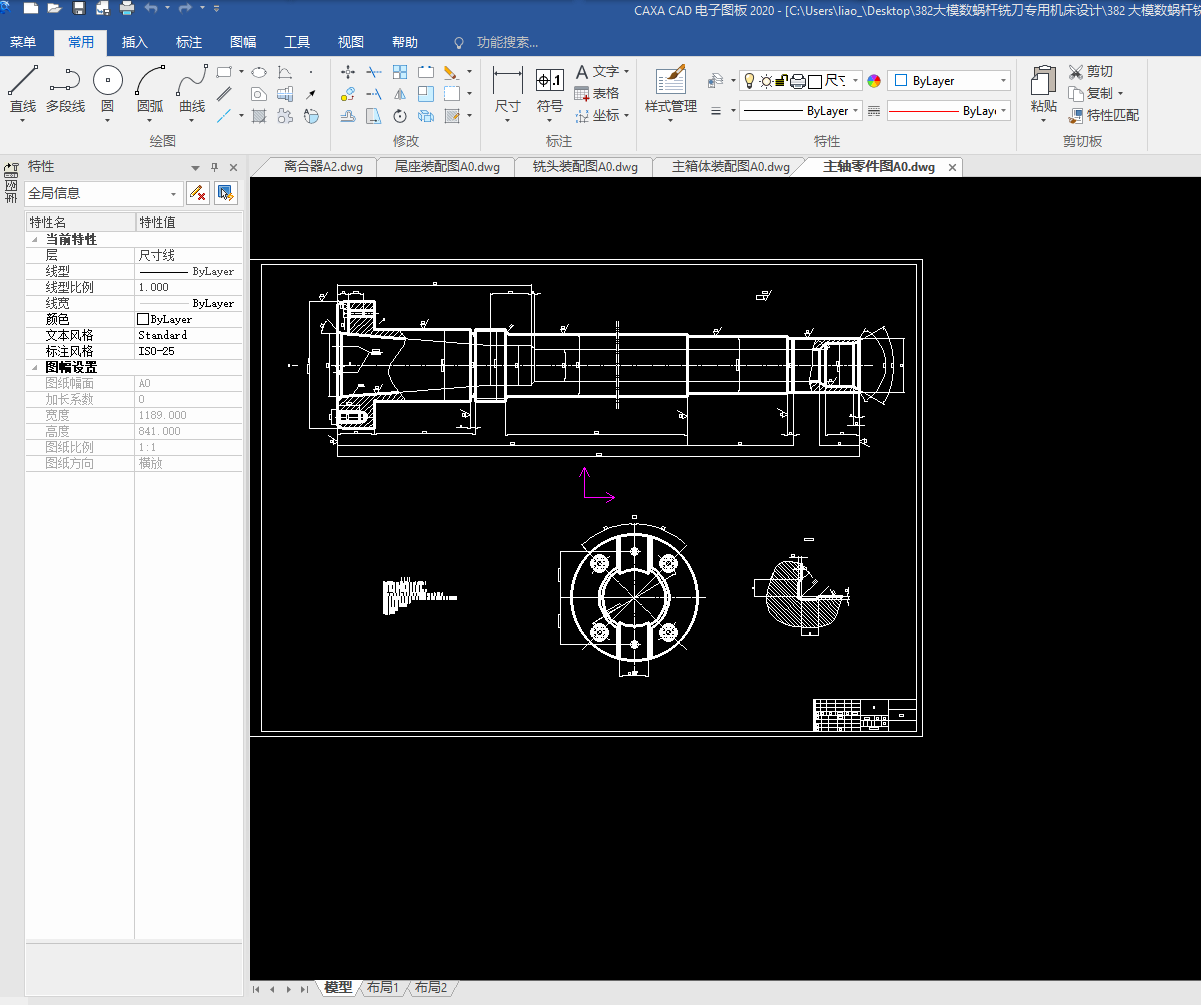The image size is (1201, 1005).
Task: Select the 直线 (Line) tool
Action: tap(23, 88)
